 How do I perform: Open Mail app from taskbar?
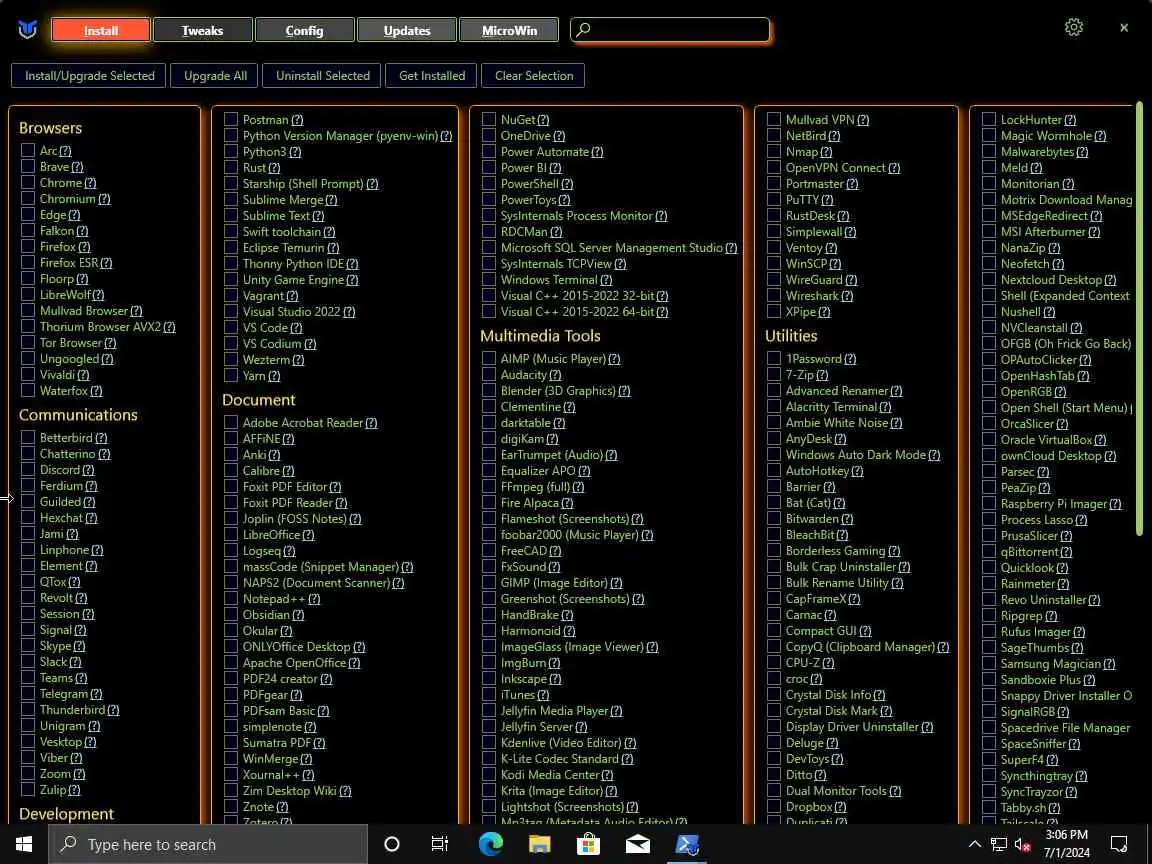click(x=637, y=844)
